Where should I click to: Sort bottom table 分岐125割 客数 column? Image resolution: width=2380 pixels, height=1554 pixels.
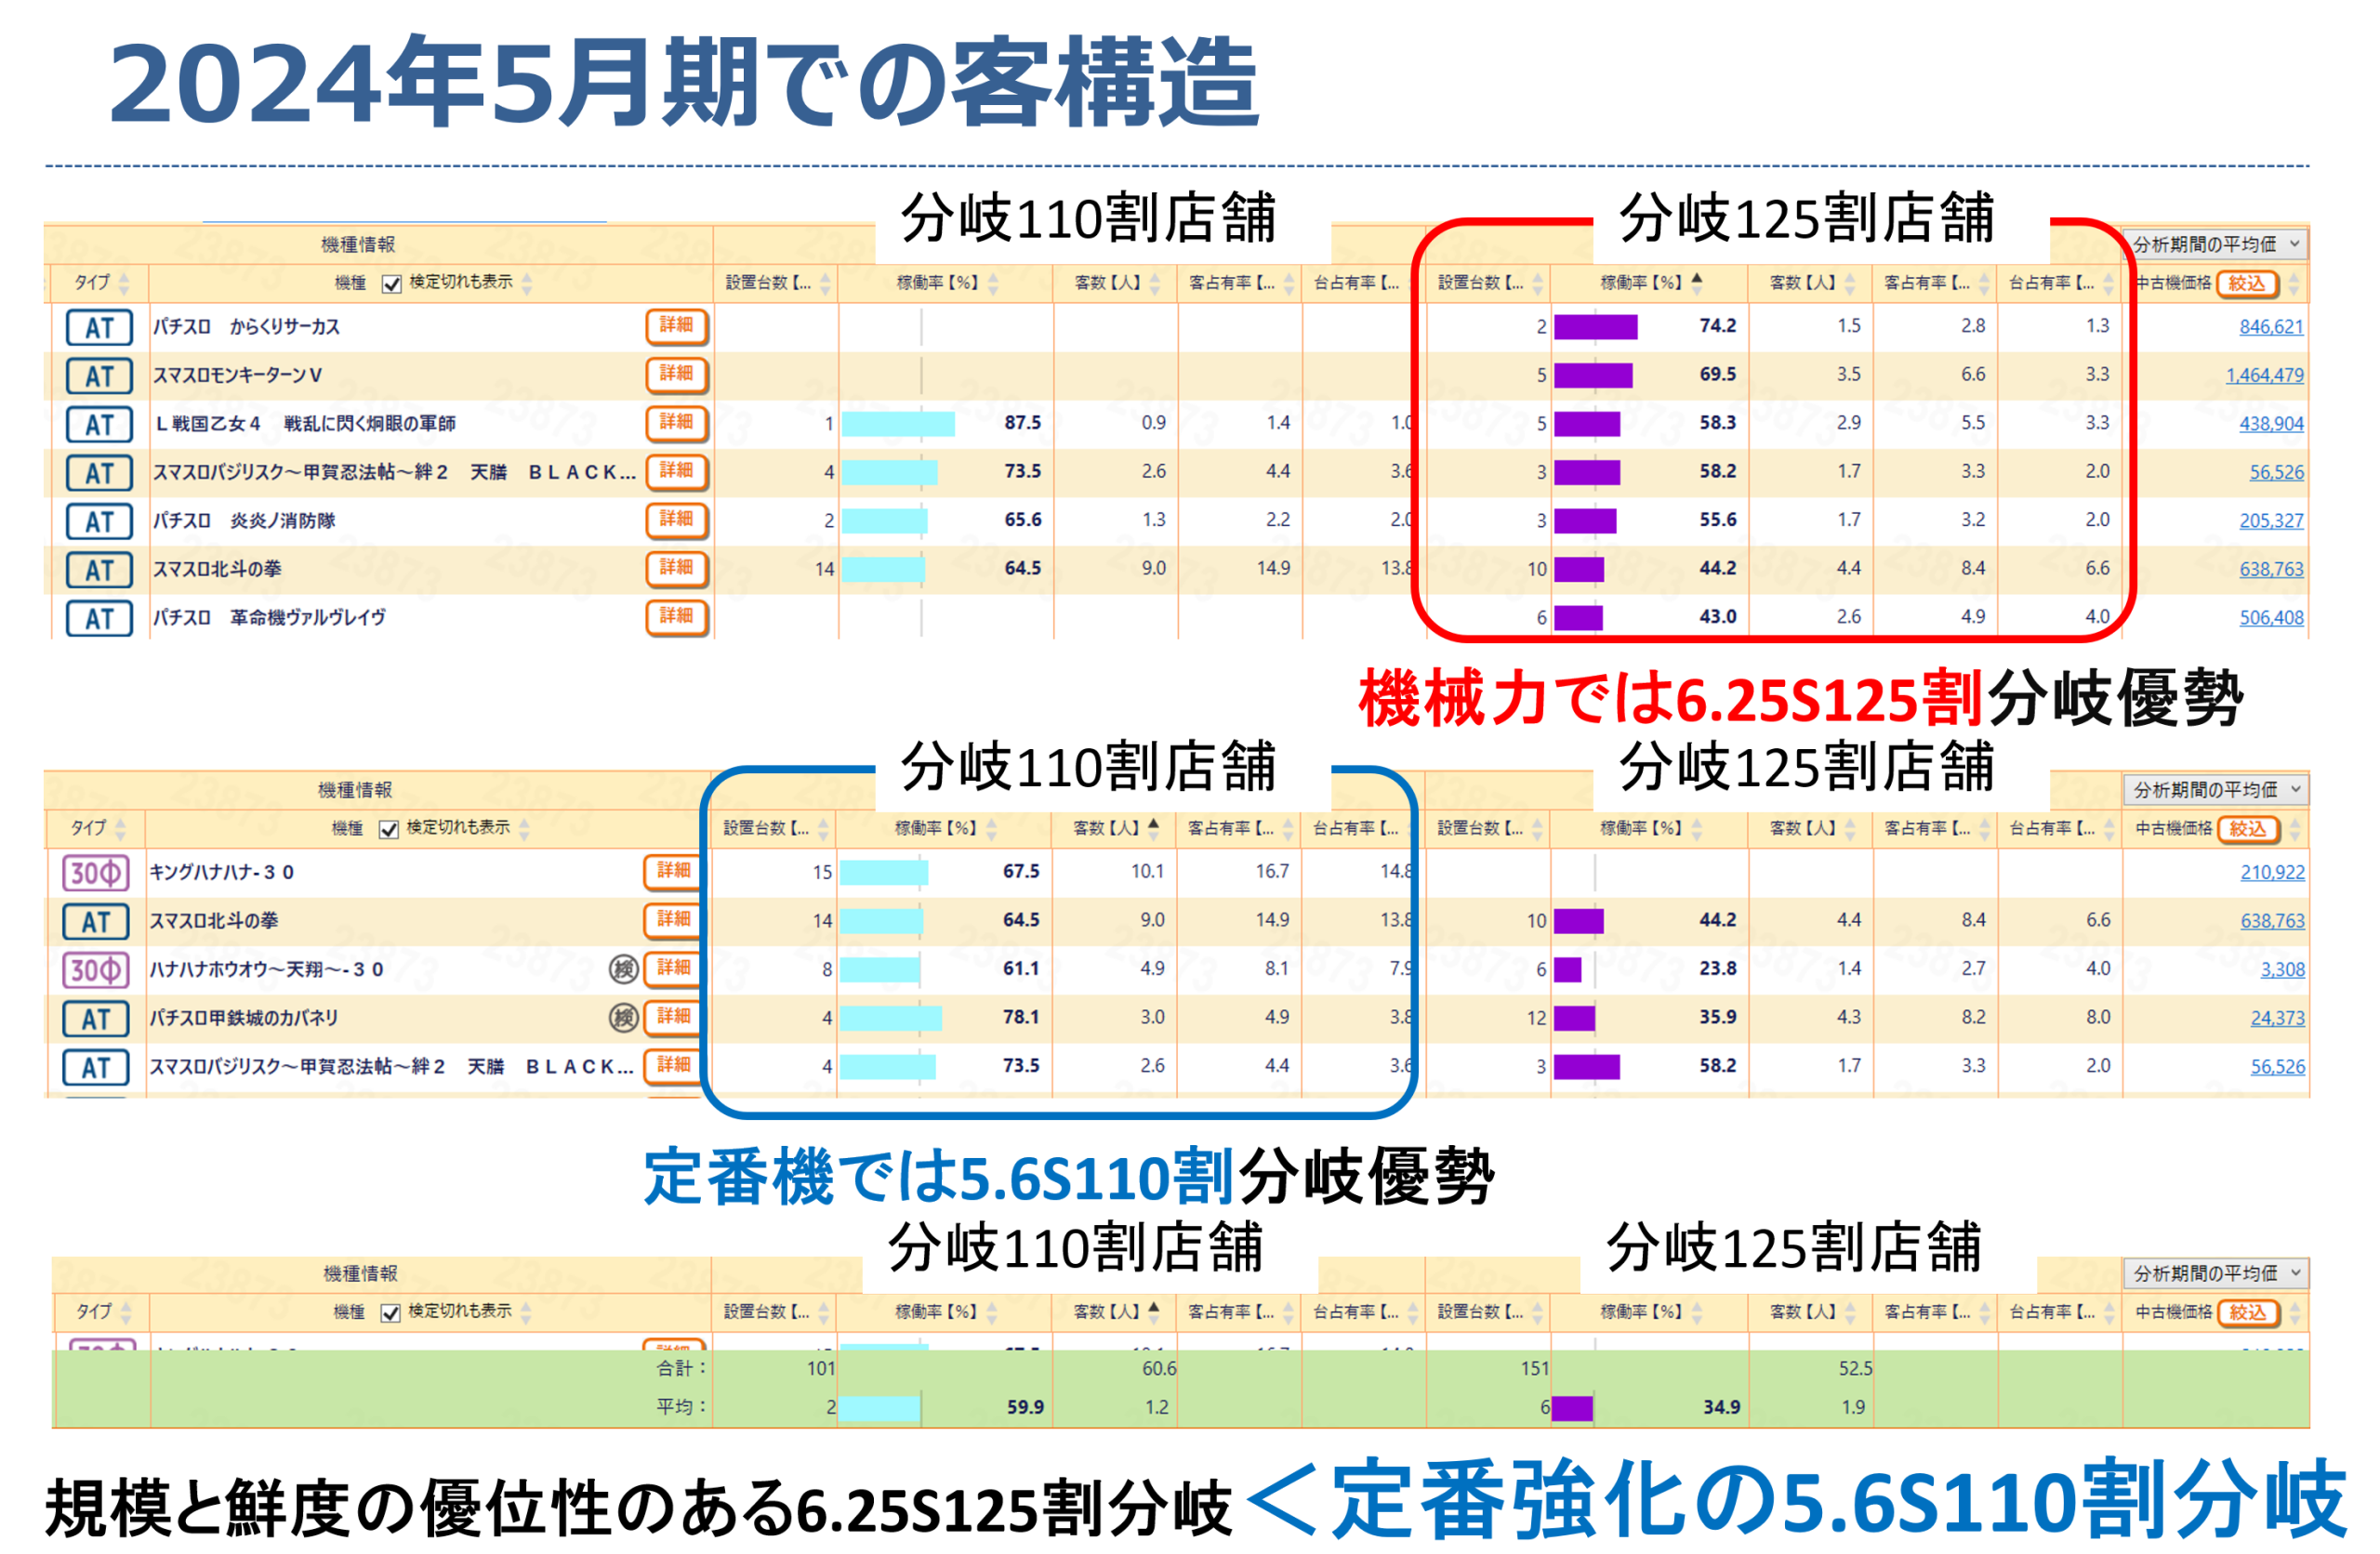pyautogui.click(x=1850, y=1312)
